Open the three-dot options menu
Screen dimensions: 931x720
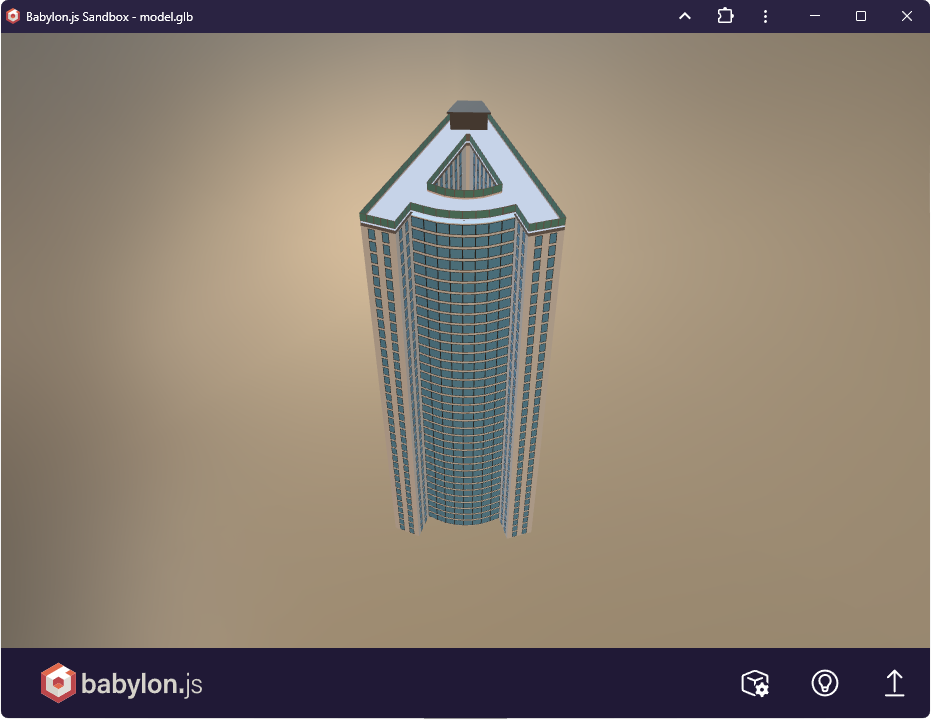[765, 16]
